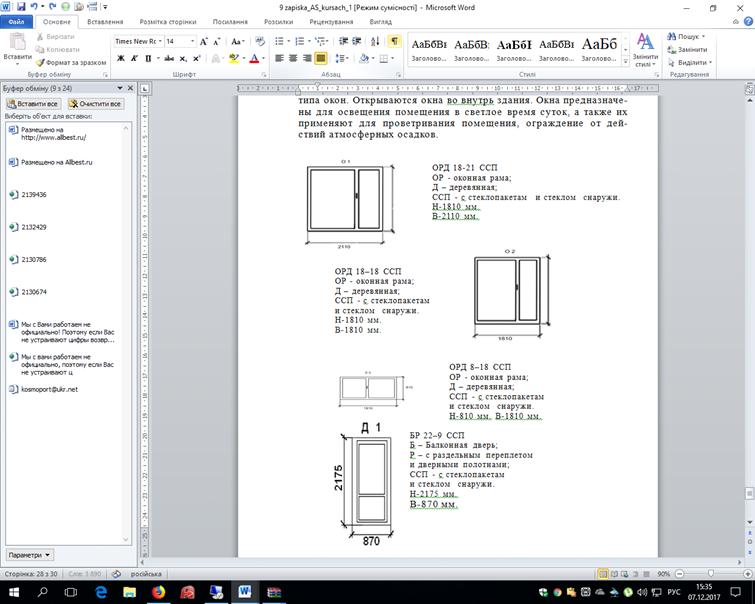The width and height of the screenshot is (755, 604).
Task: Click the Вставити paste icon in the ribbon
Action: tap(17, 47)
